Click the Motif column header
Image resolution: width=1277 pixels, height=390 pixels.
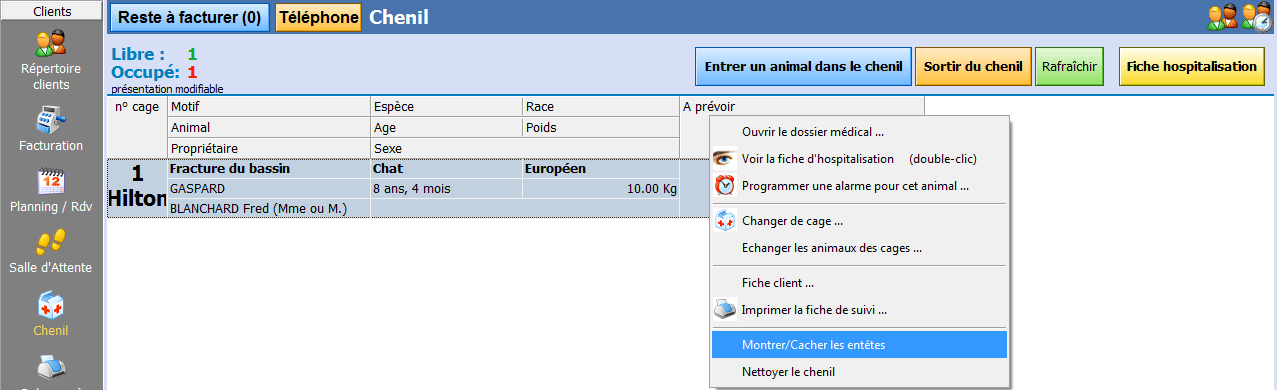269,107
